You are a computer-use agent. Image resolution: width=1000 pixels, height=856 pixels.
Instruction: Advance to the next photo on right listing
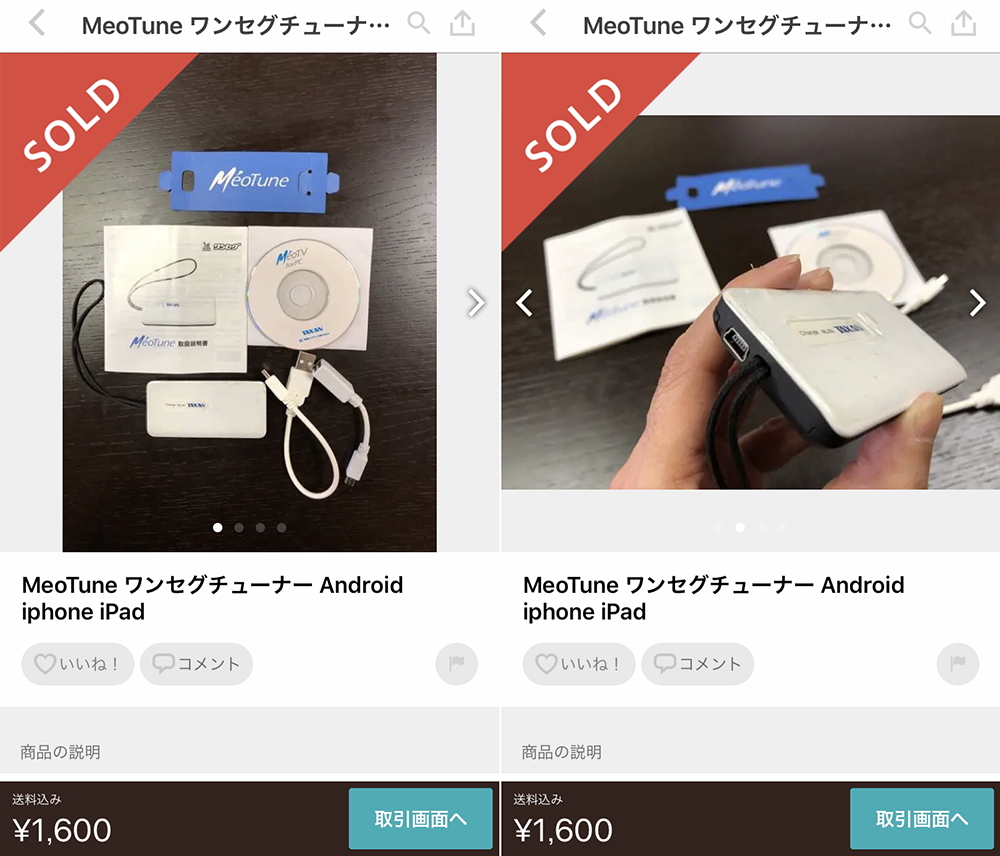(977, 303)
